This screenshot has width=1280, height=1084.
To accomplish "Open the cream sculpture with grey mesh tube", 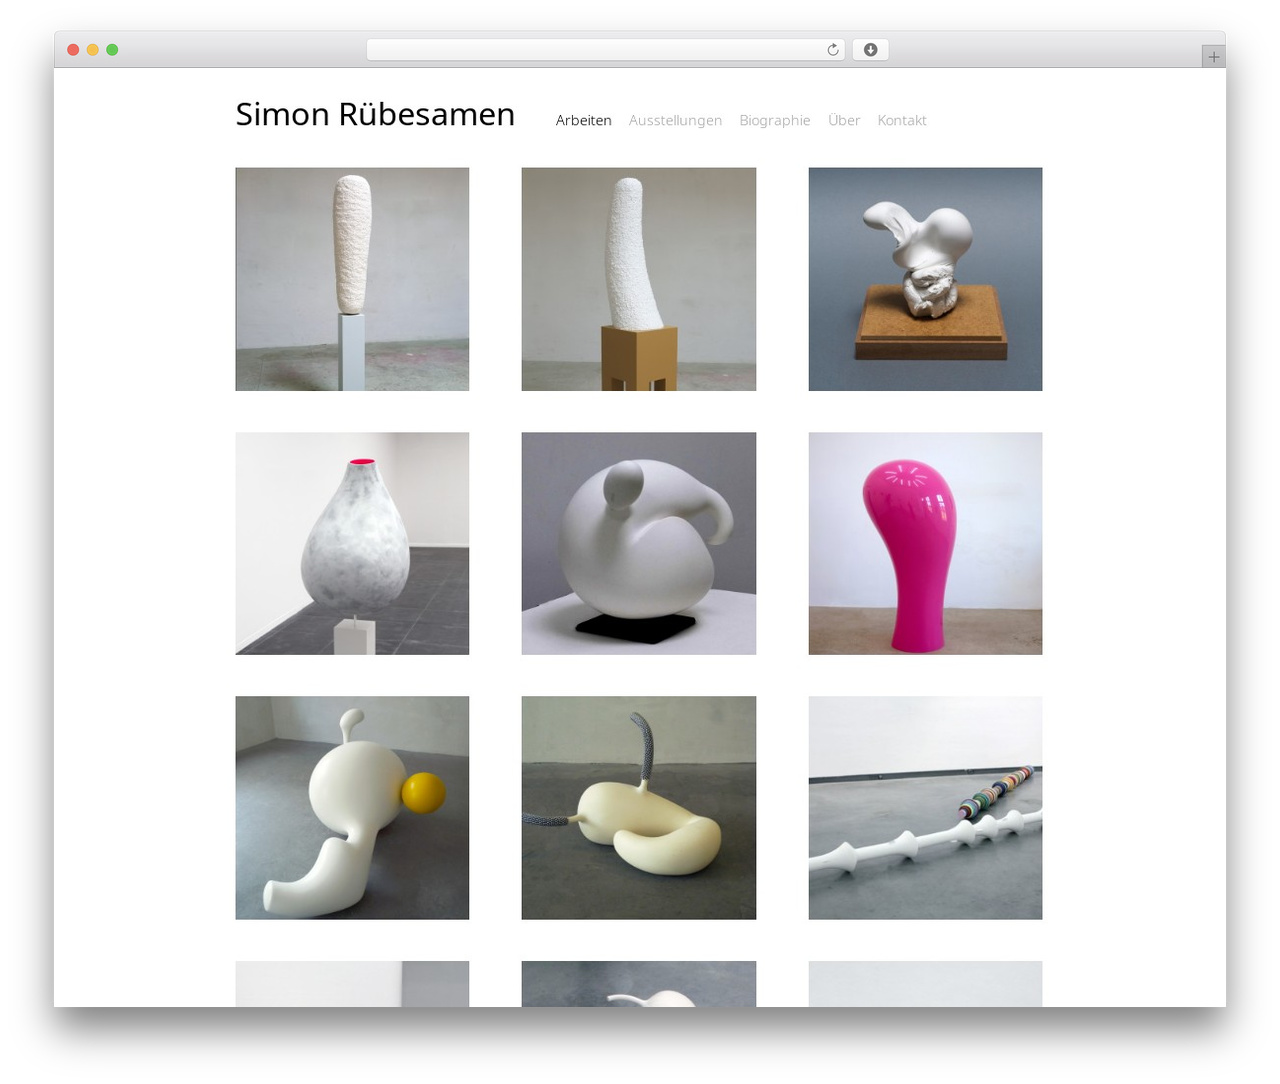I will click(x=639, y=808).
